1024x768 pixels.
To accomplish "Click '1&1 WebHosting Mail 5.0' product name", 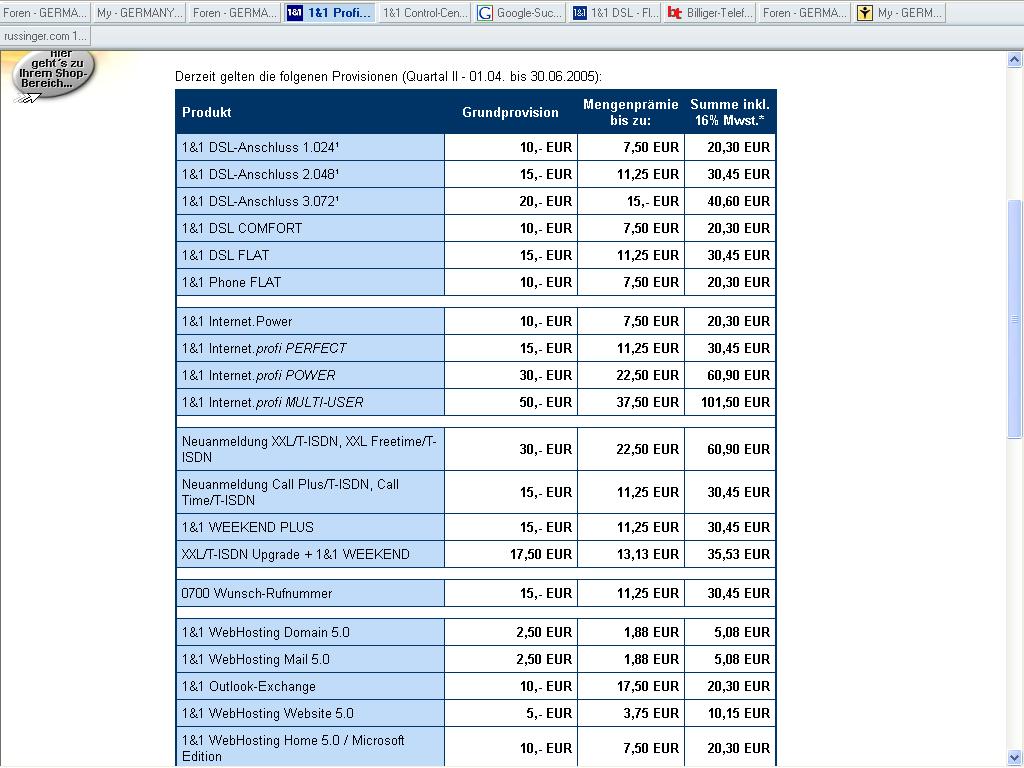I will [255, 660].
